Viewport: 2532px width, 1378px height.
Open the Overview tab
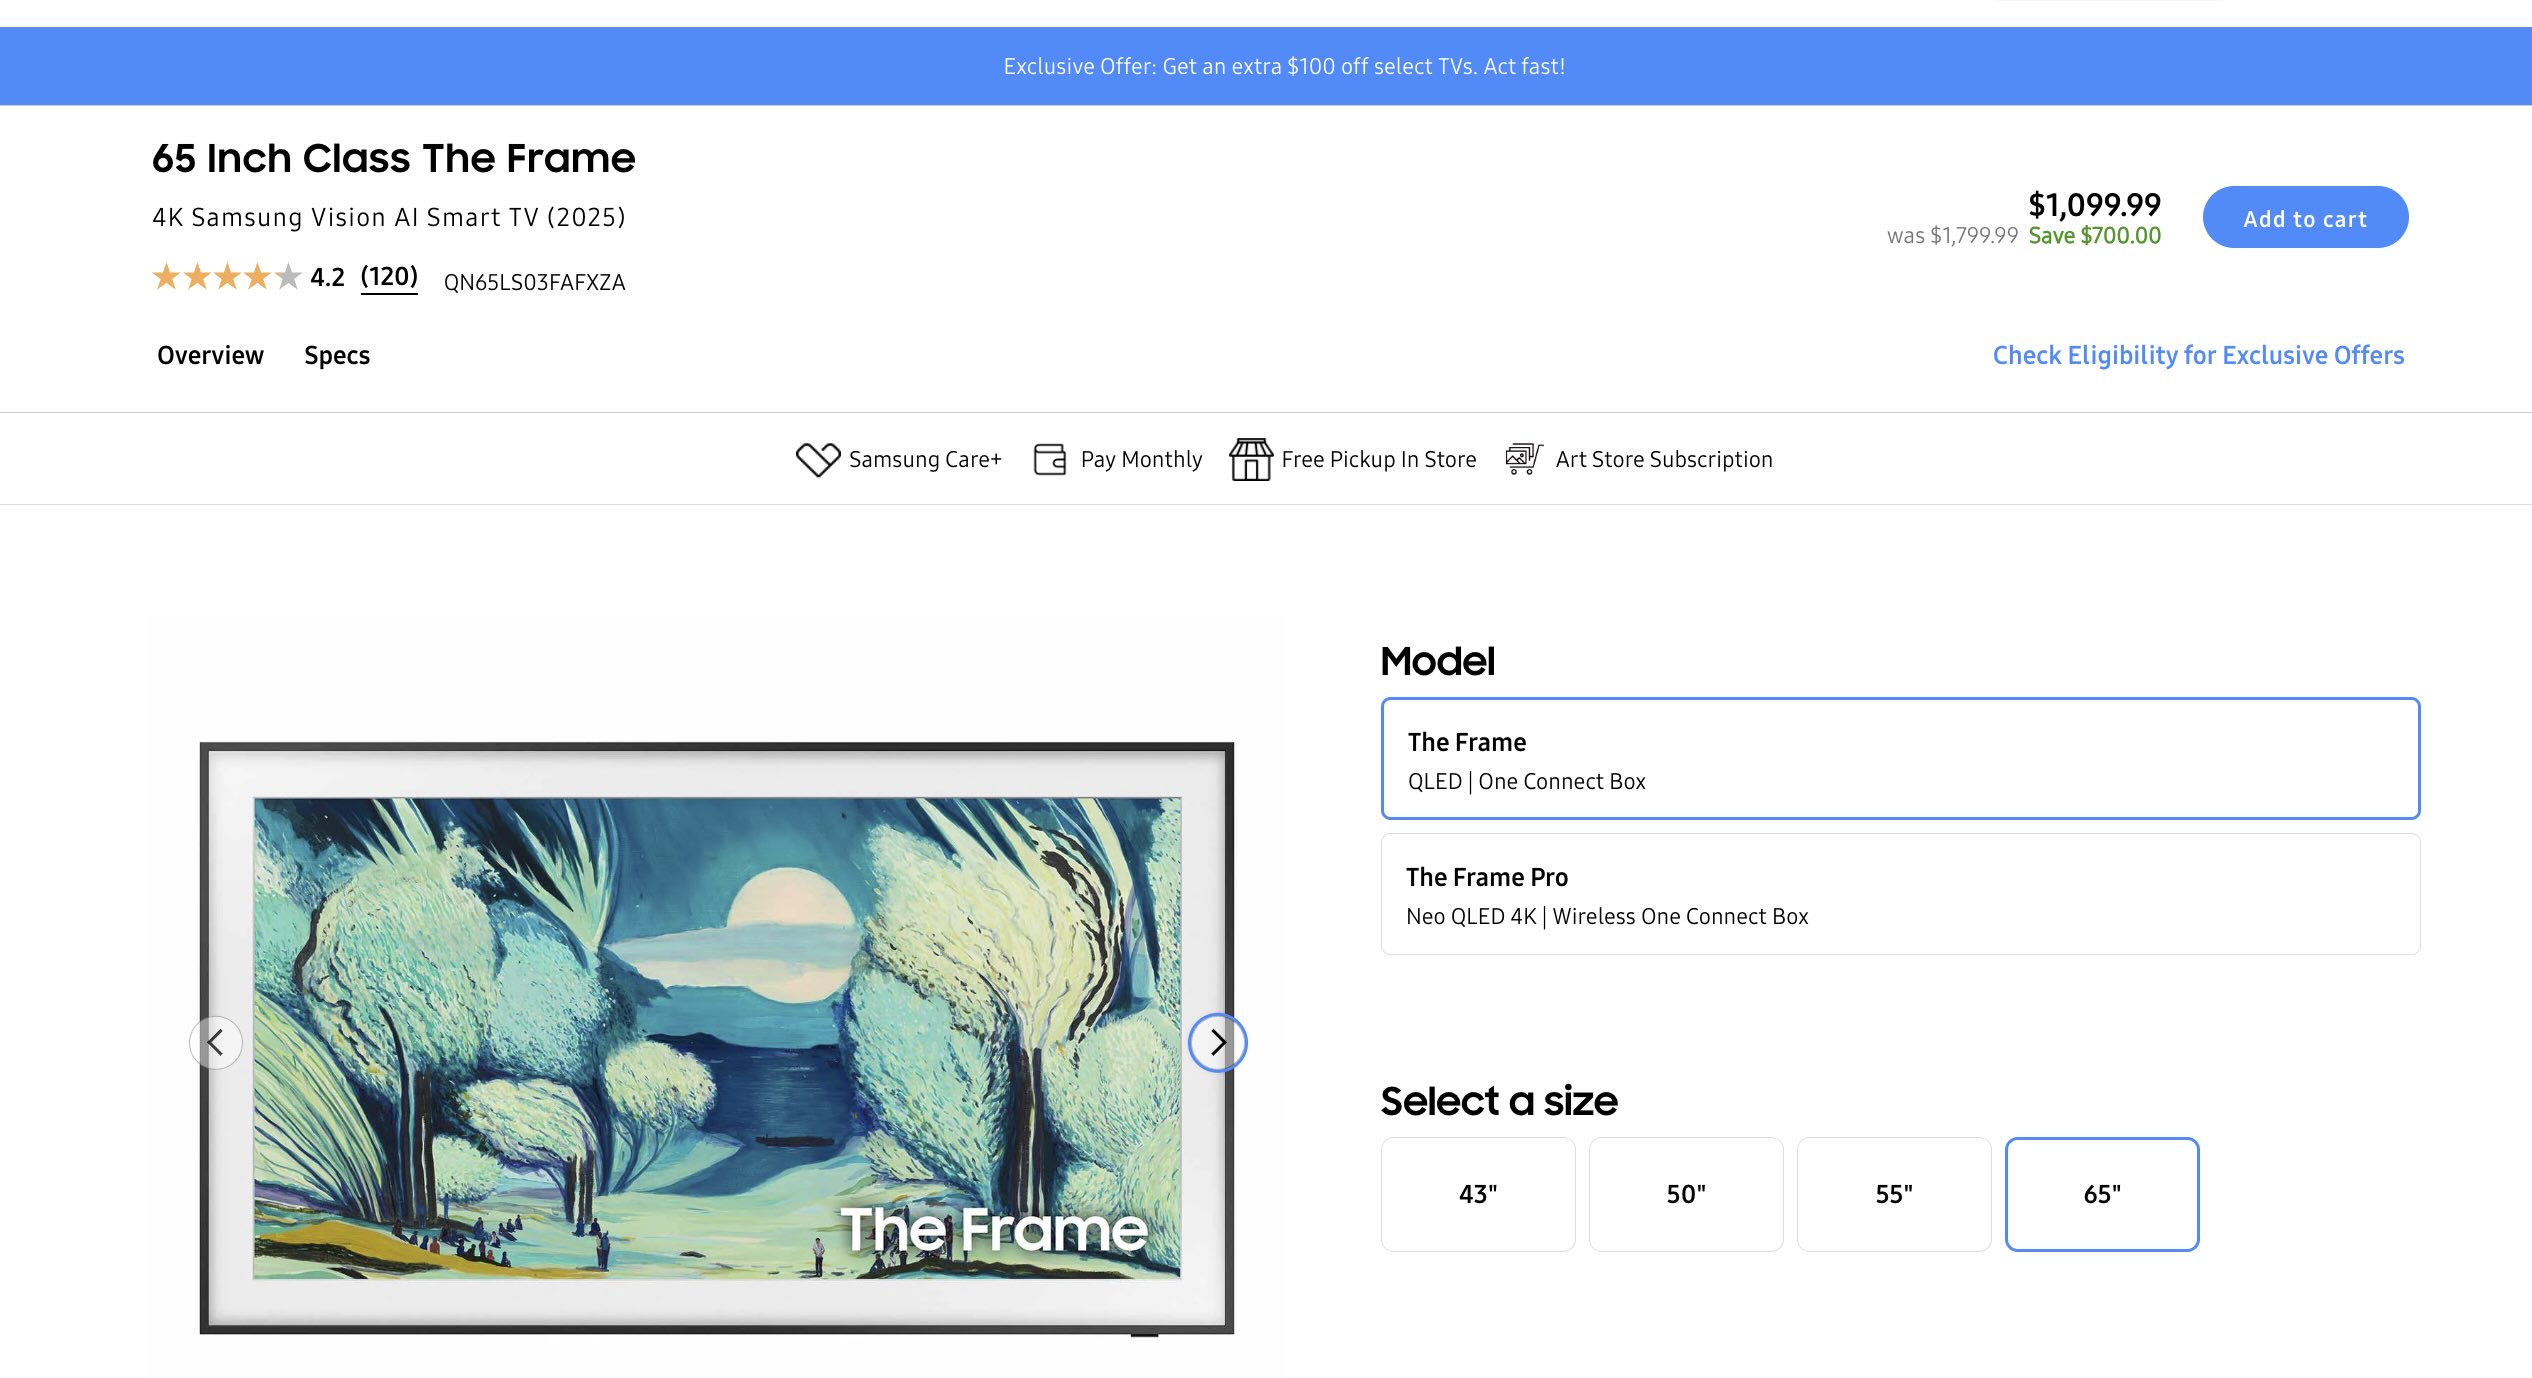[210, 356]
